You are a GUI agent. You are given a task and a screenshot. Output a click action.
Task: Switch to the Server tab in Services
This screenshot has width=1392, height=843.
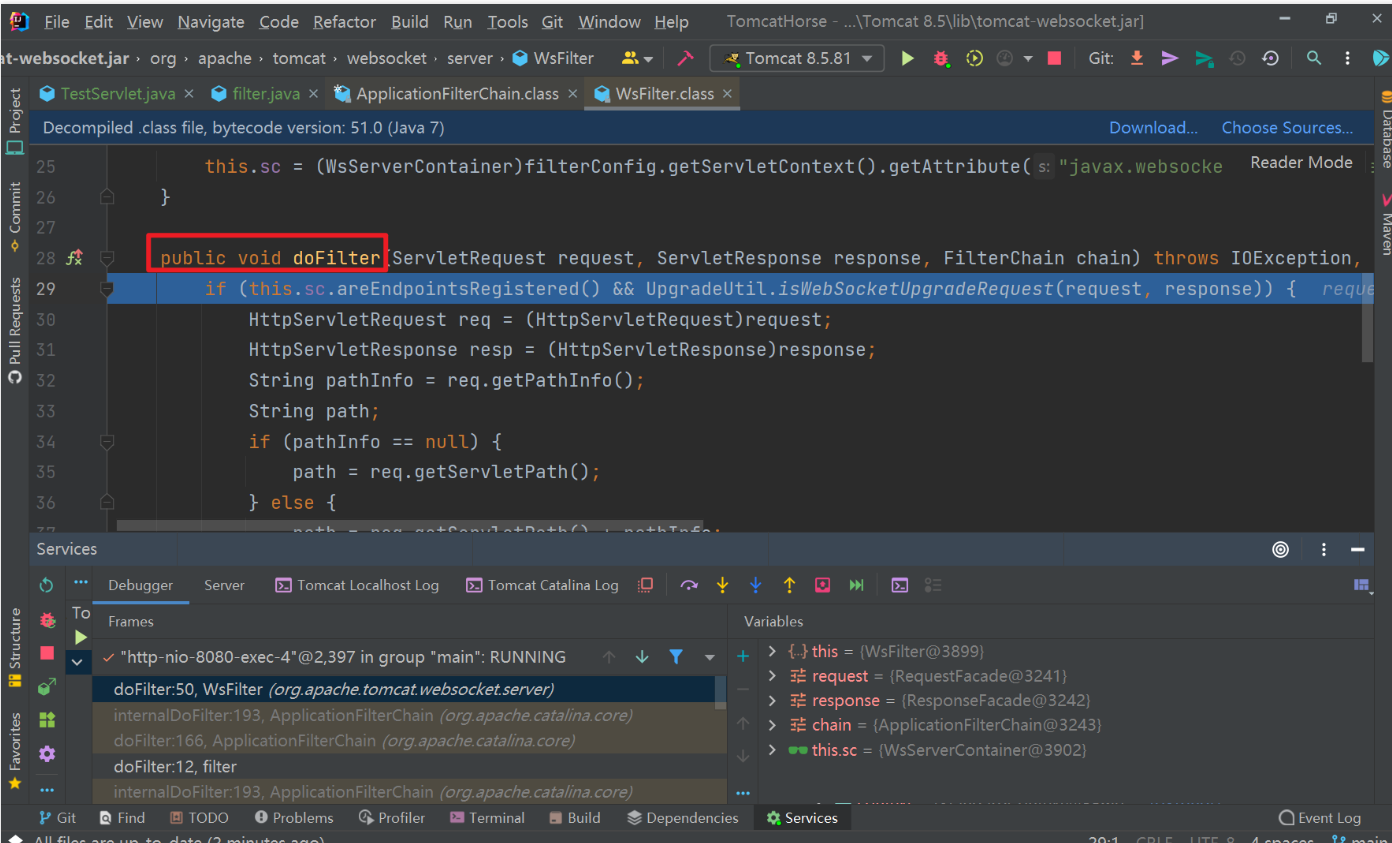pos(224,585)
